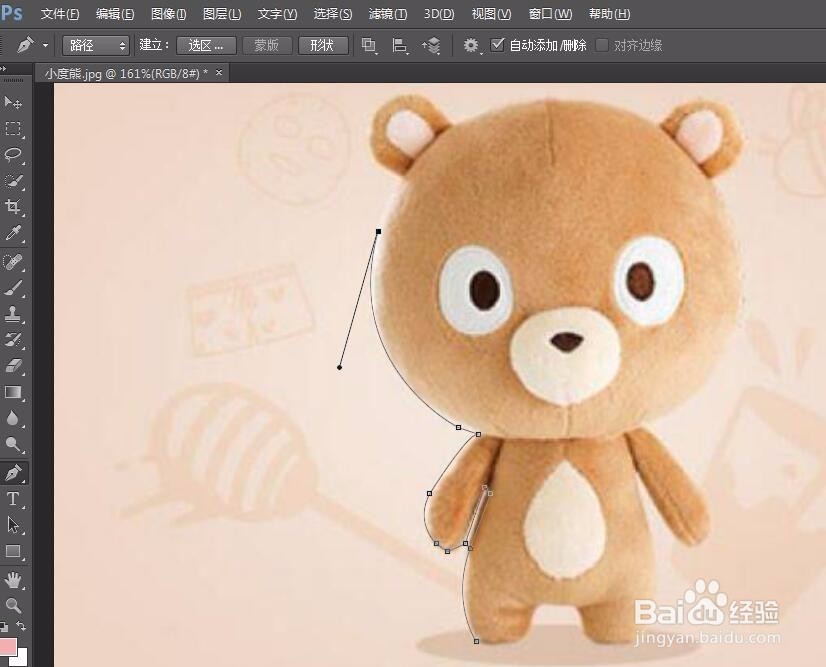This screenshot has width=826, height=667.
Task: Swap foreground and background colors
Action: (x=21, y=626)
